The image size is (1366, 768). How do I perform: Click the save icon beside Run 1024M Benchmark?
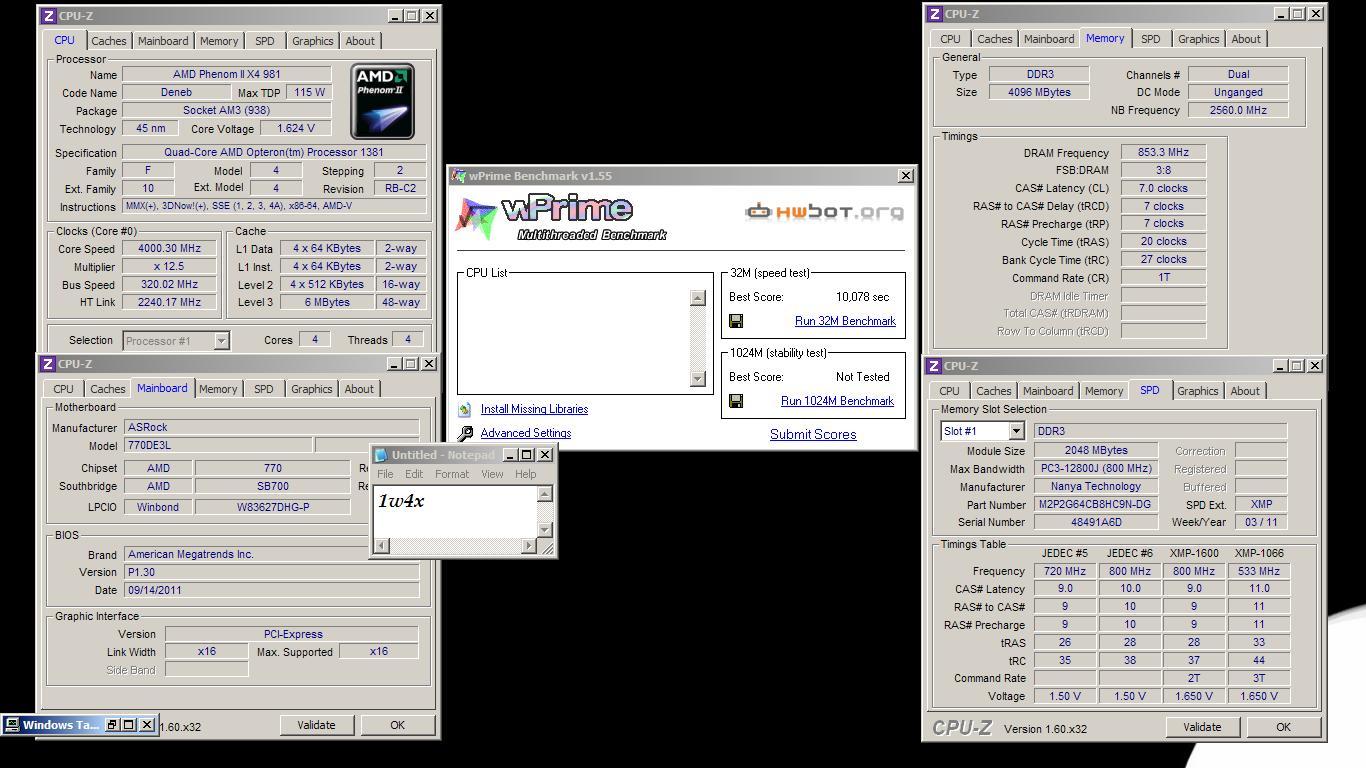click(x=736, y=401)
